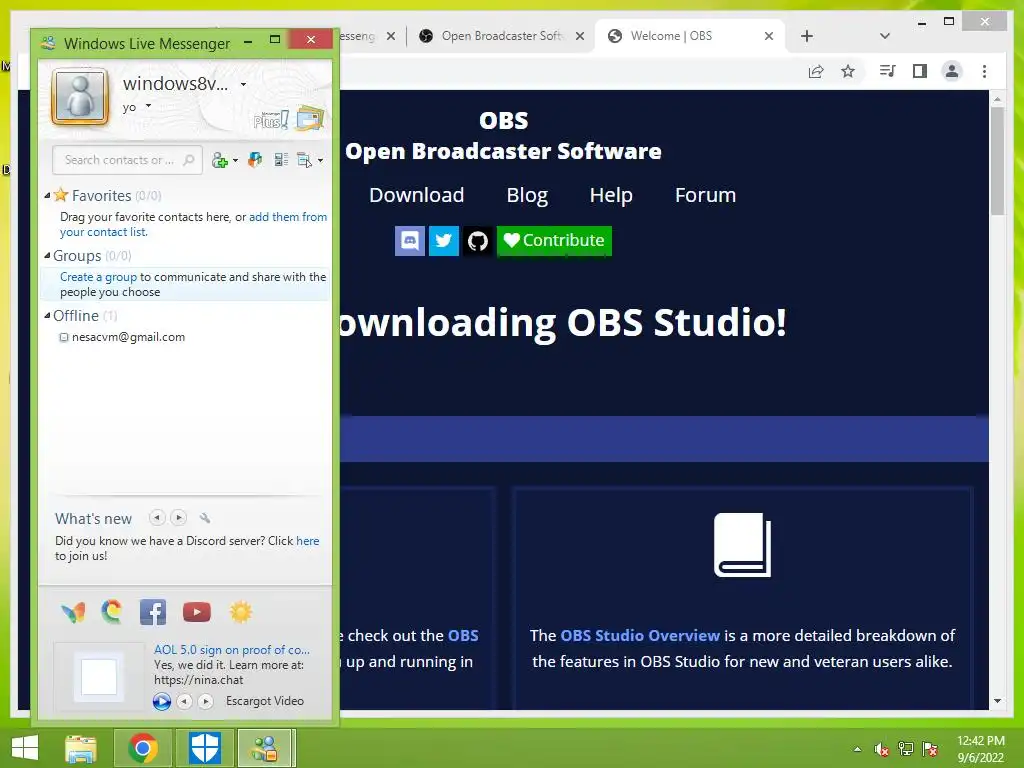Show previous What's new item
1024x768 pixels.
(157, 518)
